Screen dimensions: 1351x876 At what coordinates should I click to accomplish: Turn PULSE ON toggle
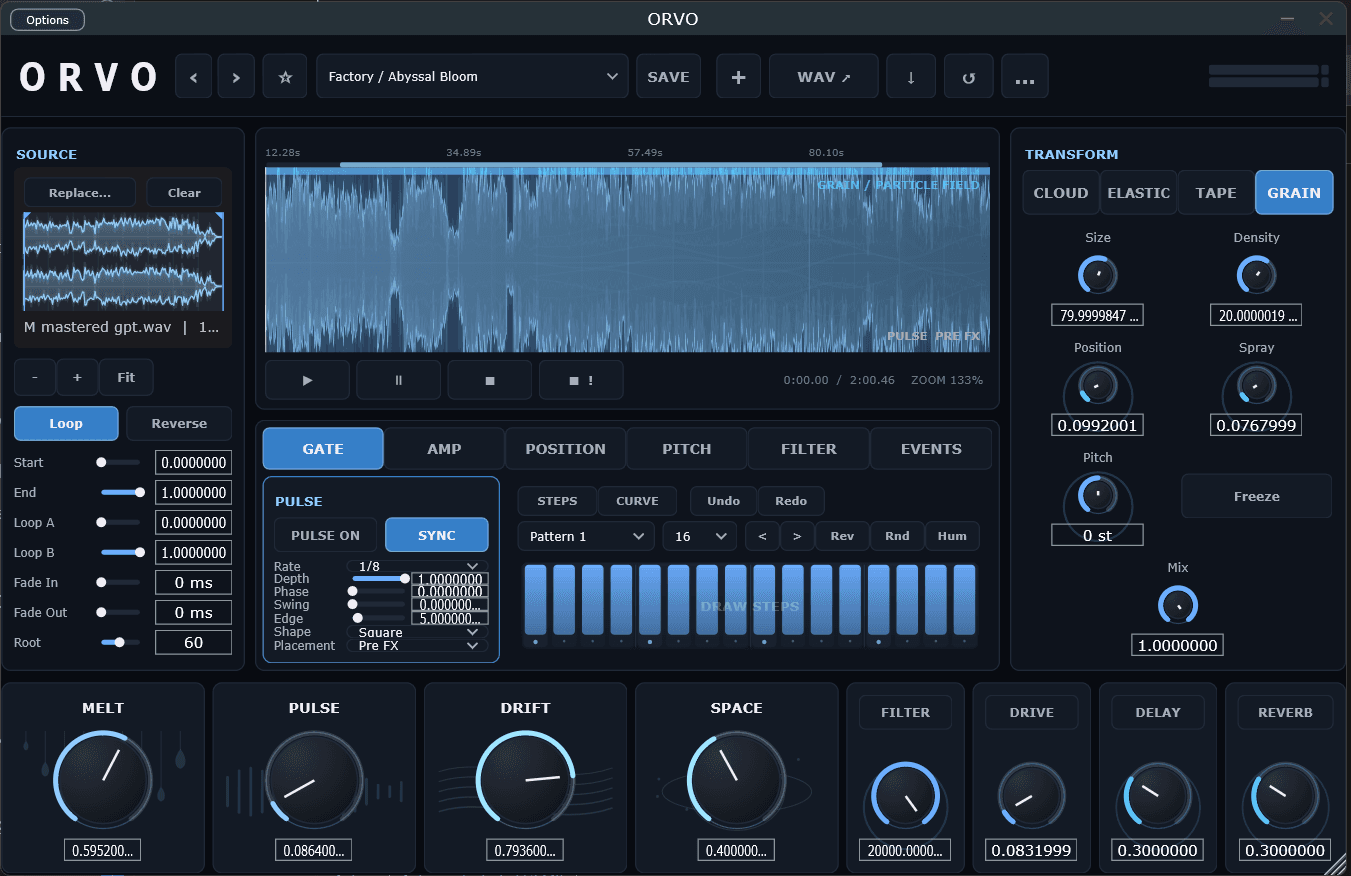pos(325,535)
